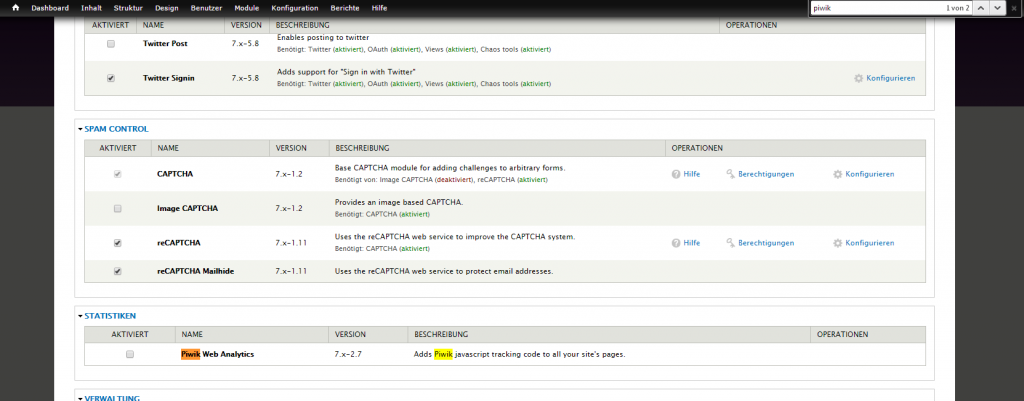This screenshot has width=1024, height=401.
Task: Go to next find-in-page search result
Action: coord(996,8)
